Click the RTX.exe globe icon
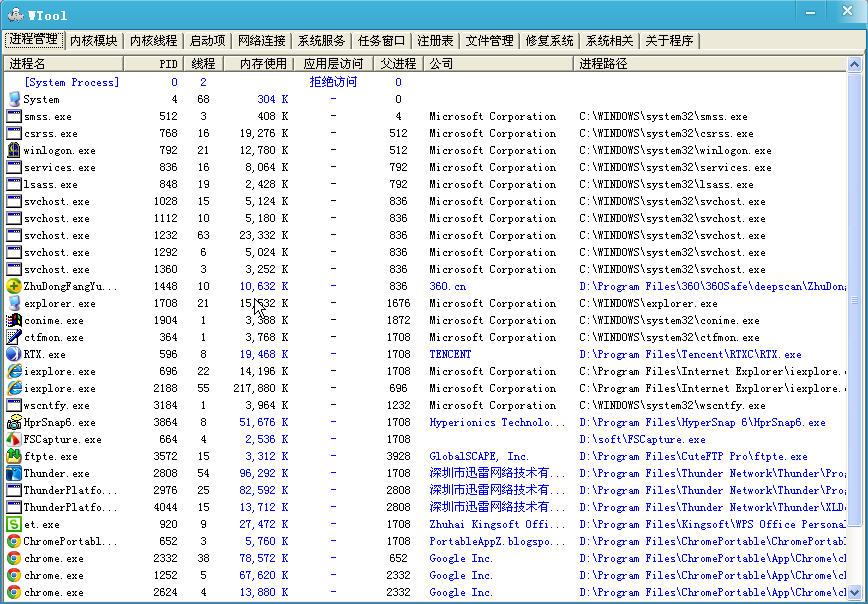Screen dimensions: 868x604 [14, 354]
